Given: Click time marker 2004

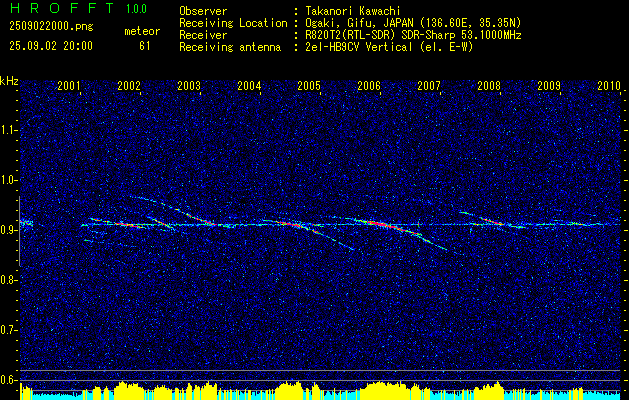Looking at the screenshot, I should coord(249,85).
